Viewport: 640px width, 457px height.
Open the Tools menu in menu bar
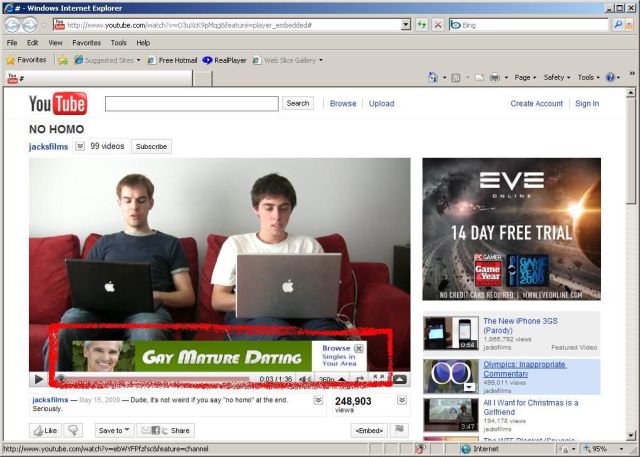point(118,43)
